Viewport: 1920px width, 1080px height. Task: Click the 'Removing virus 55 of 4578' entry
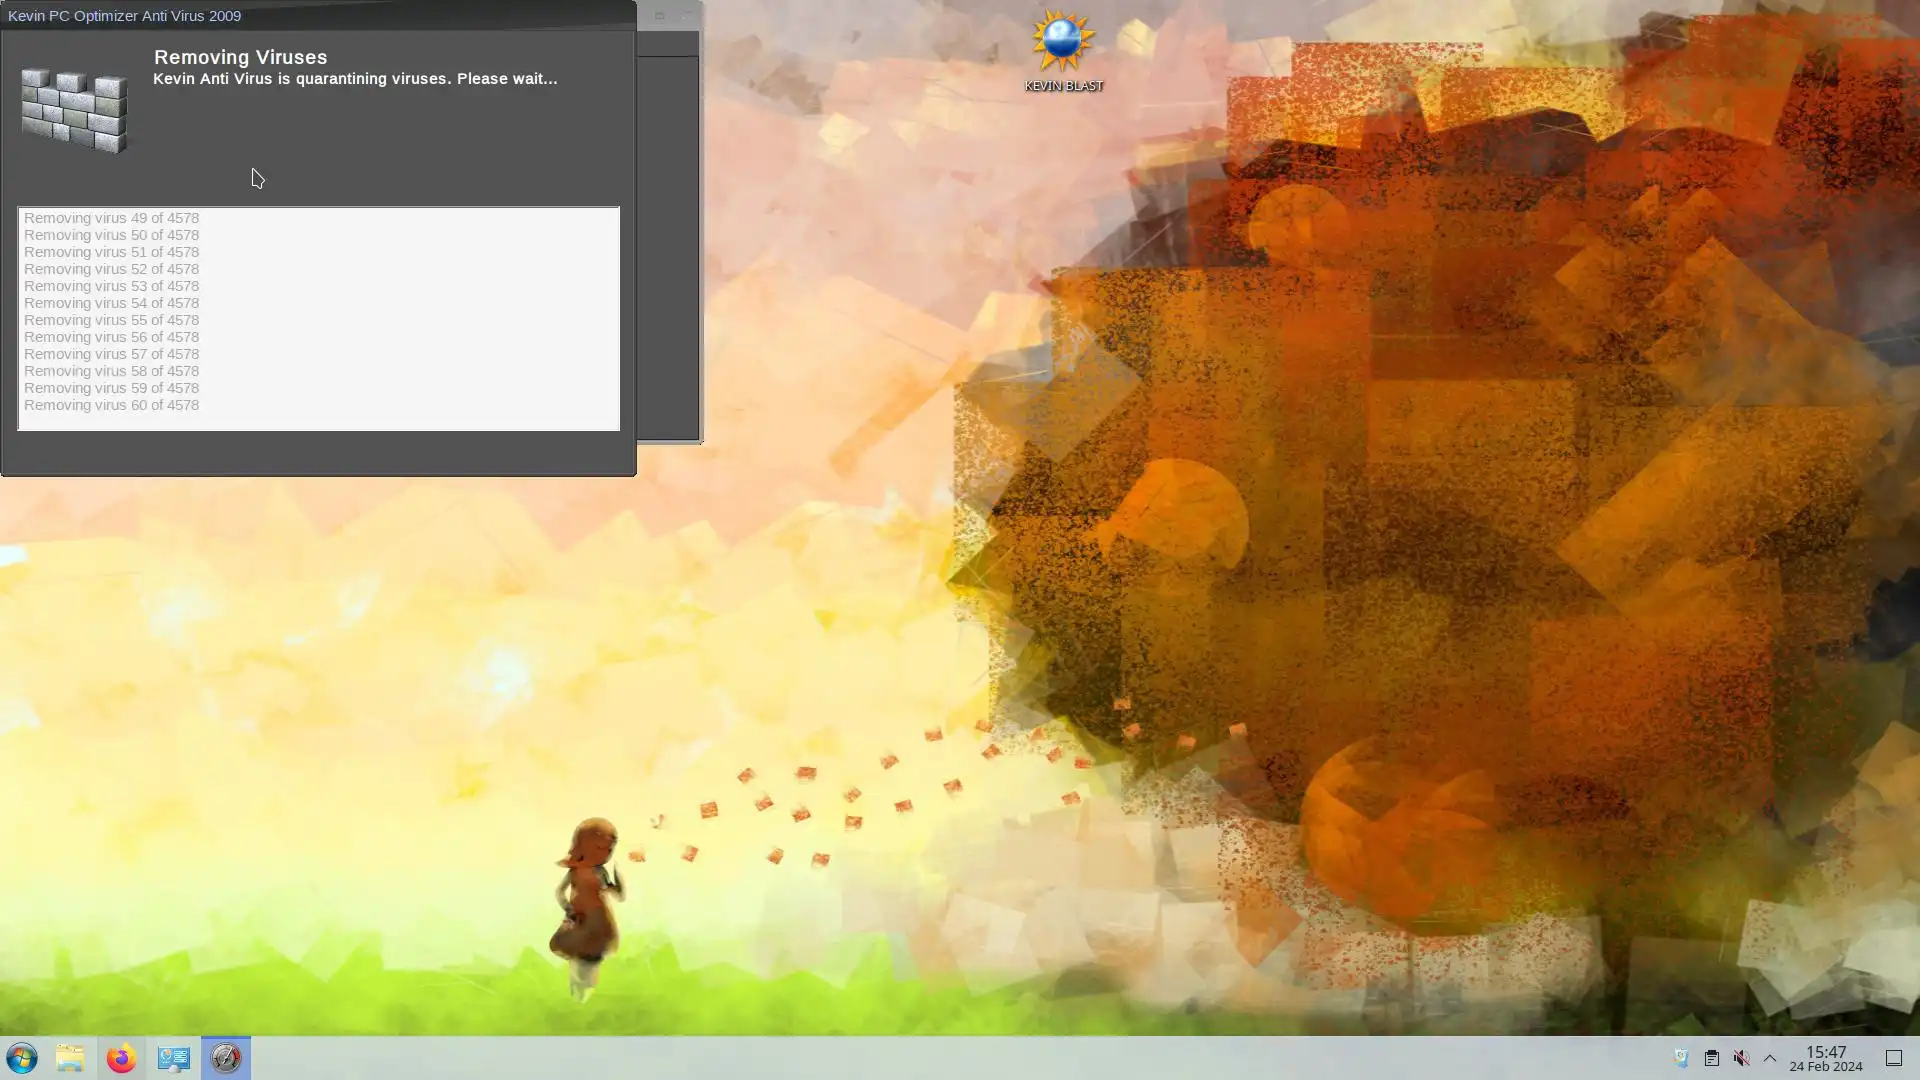[x=111, y=320]
